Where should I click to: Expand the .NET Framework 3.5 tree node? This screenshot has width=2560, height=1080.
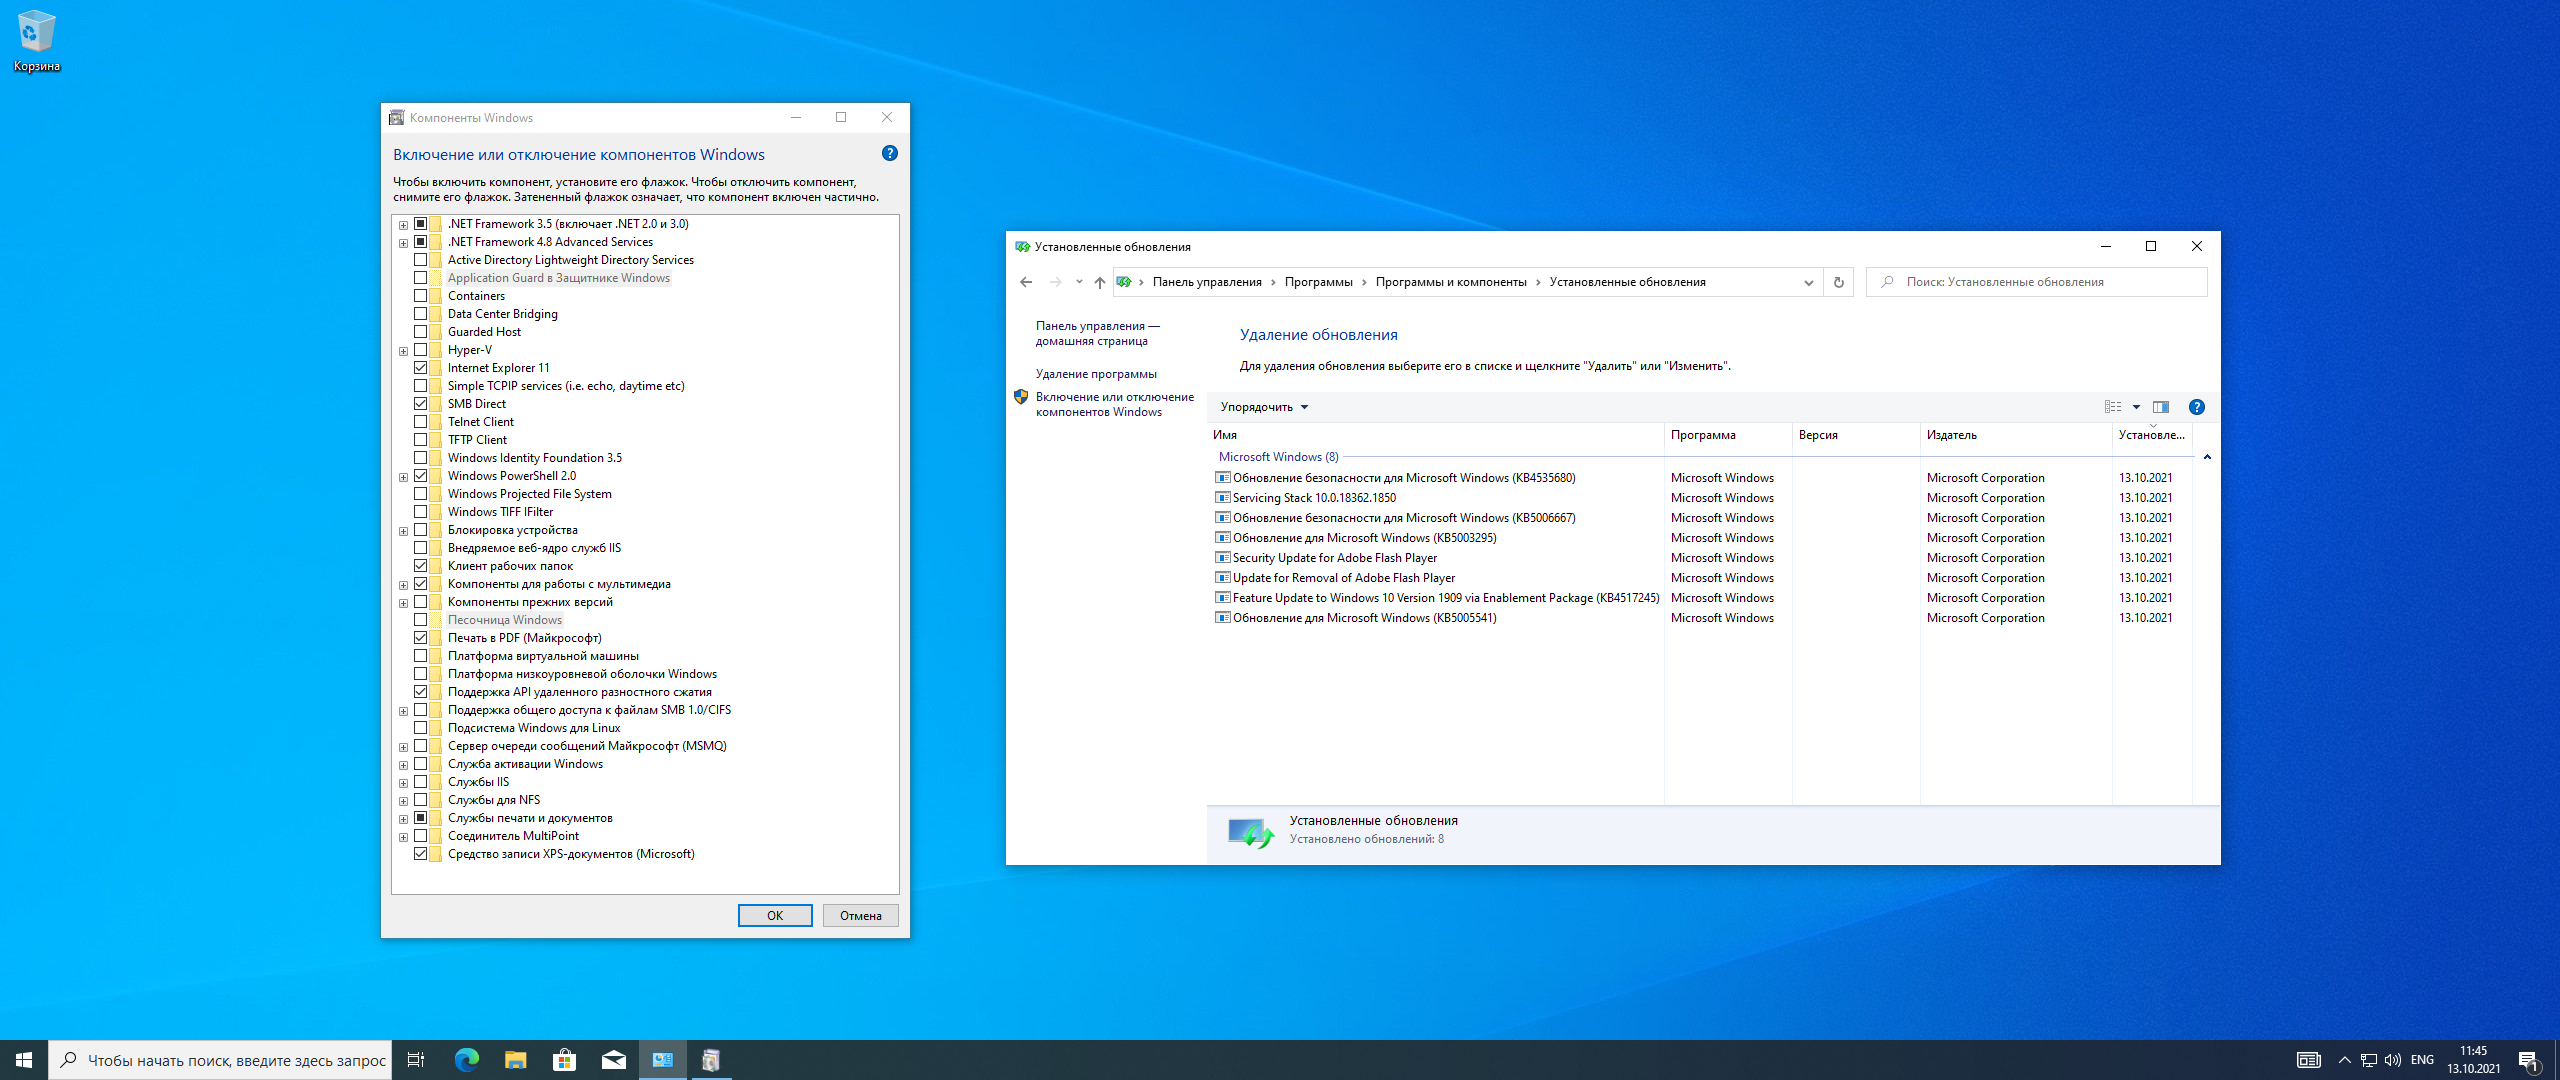[x=403, y=225]
